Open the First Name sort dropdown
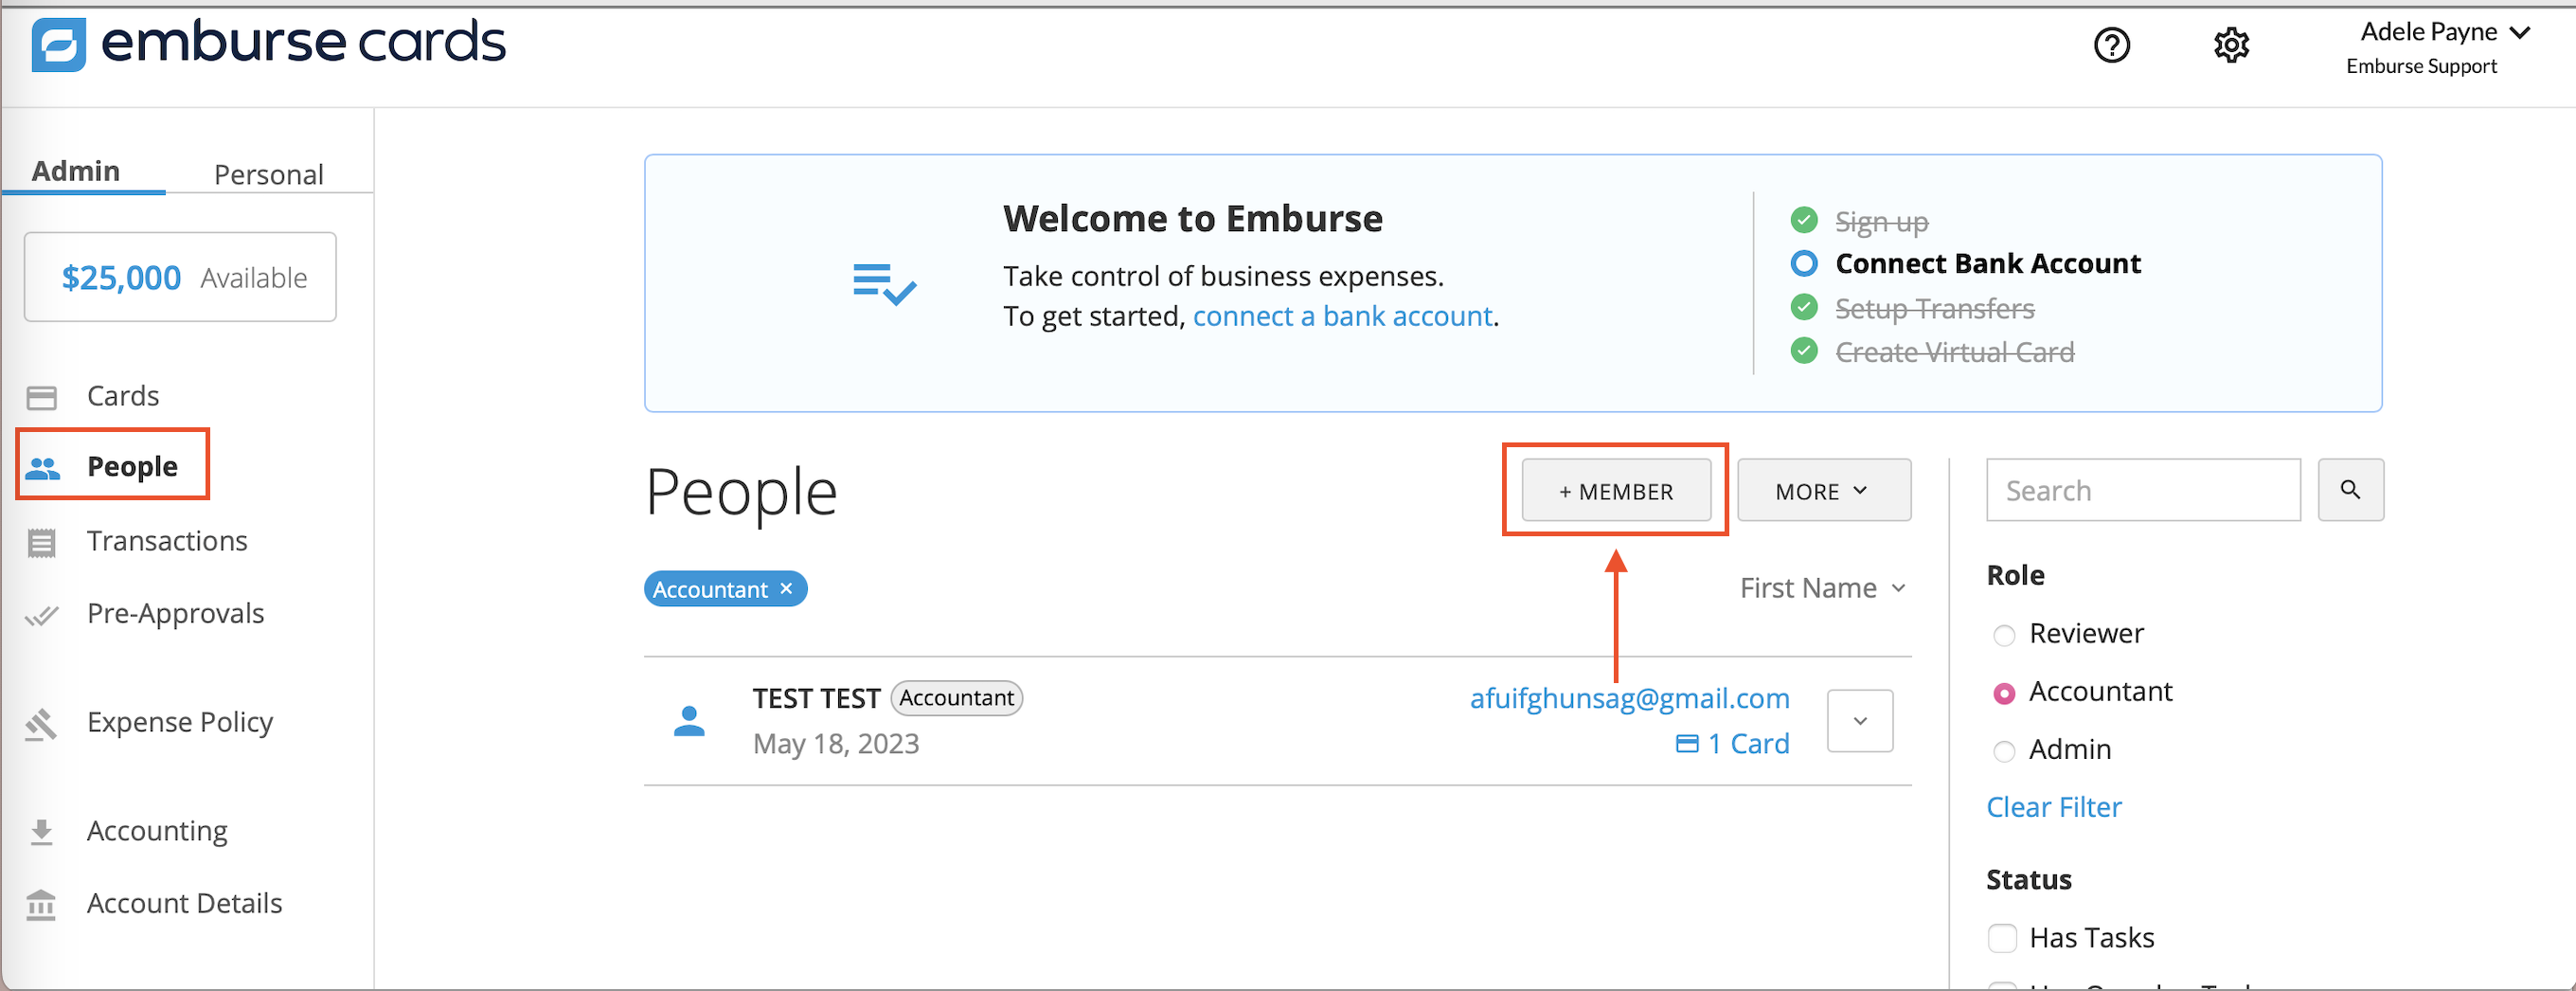Image resolution: width=2576 pixels, height=991 pixels. tap(1822, 588)
